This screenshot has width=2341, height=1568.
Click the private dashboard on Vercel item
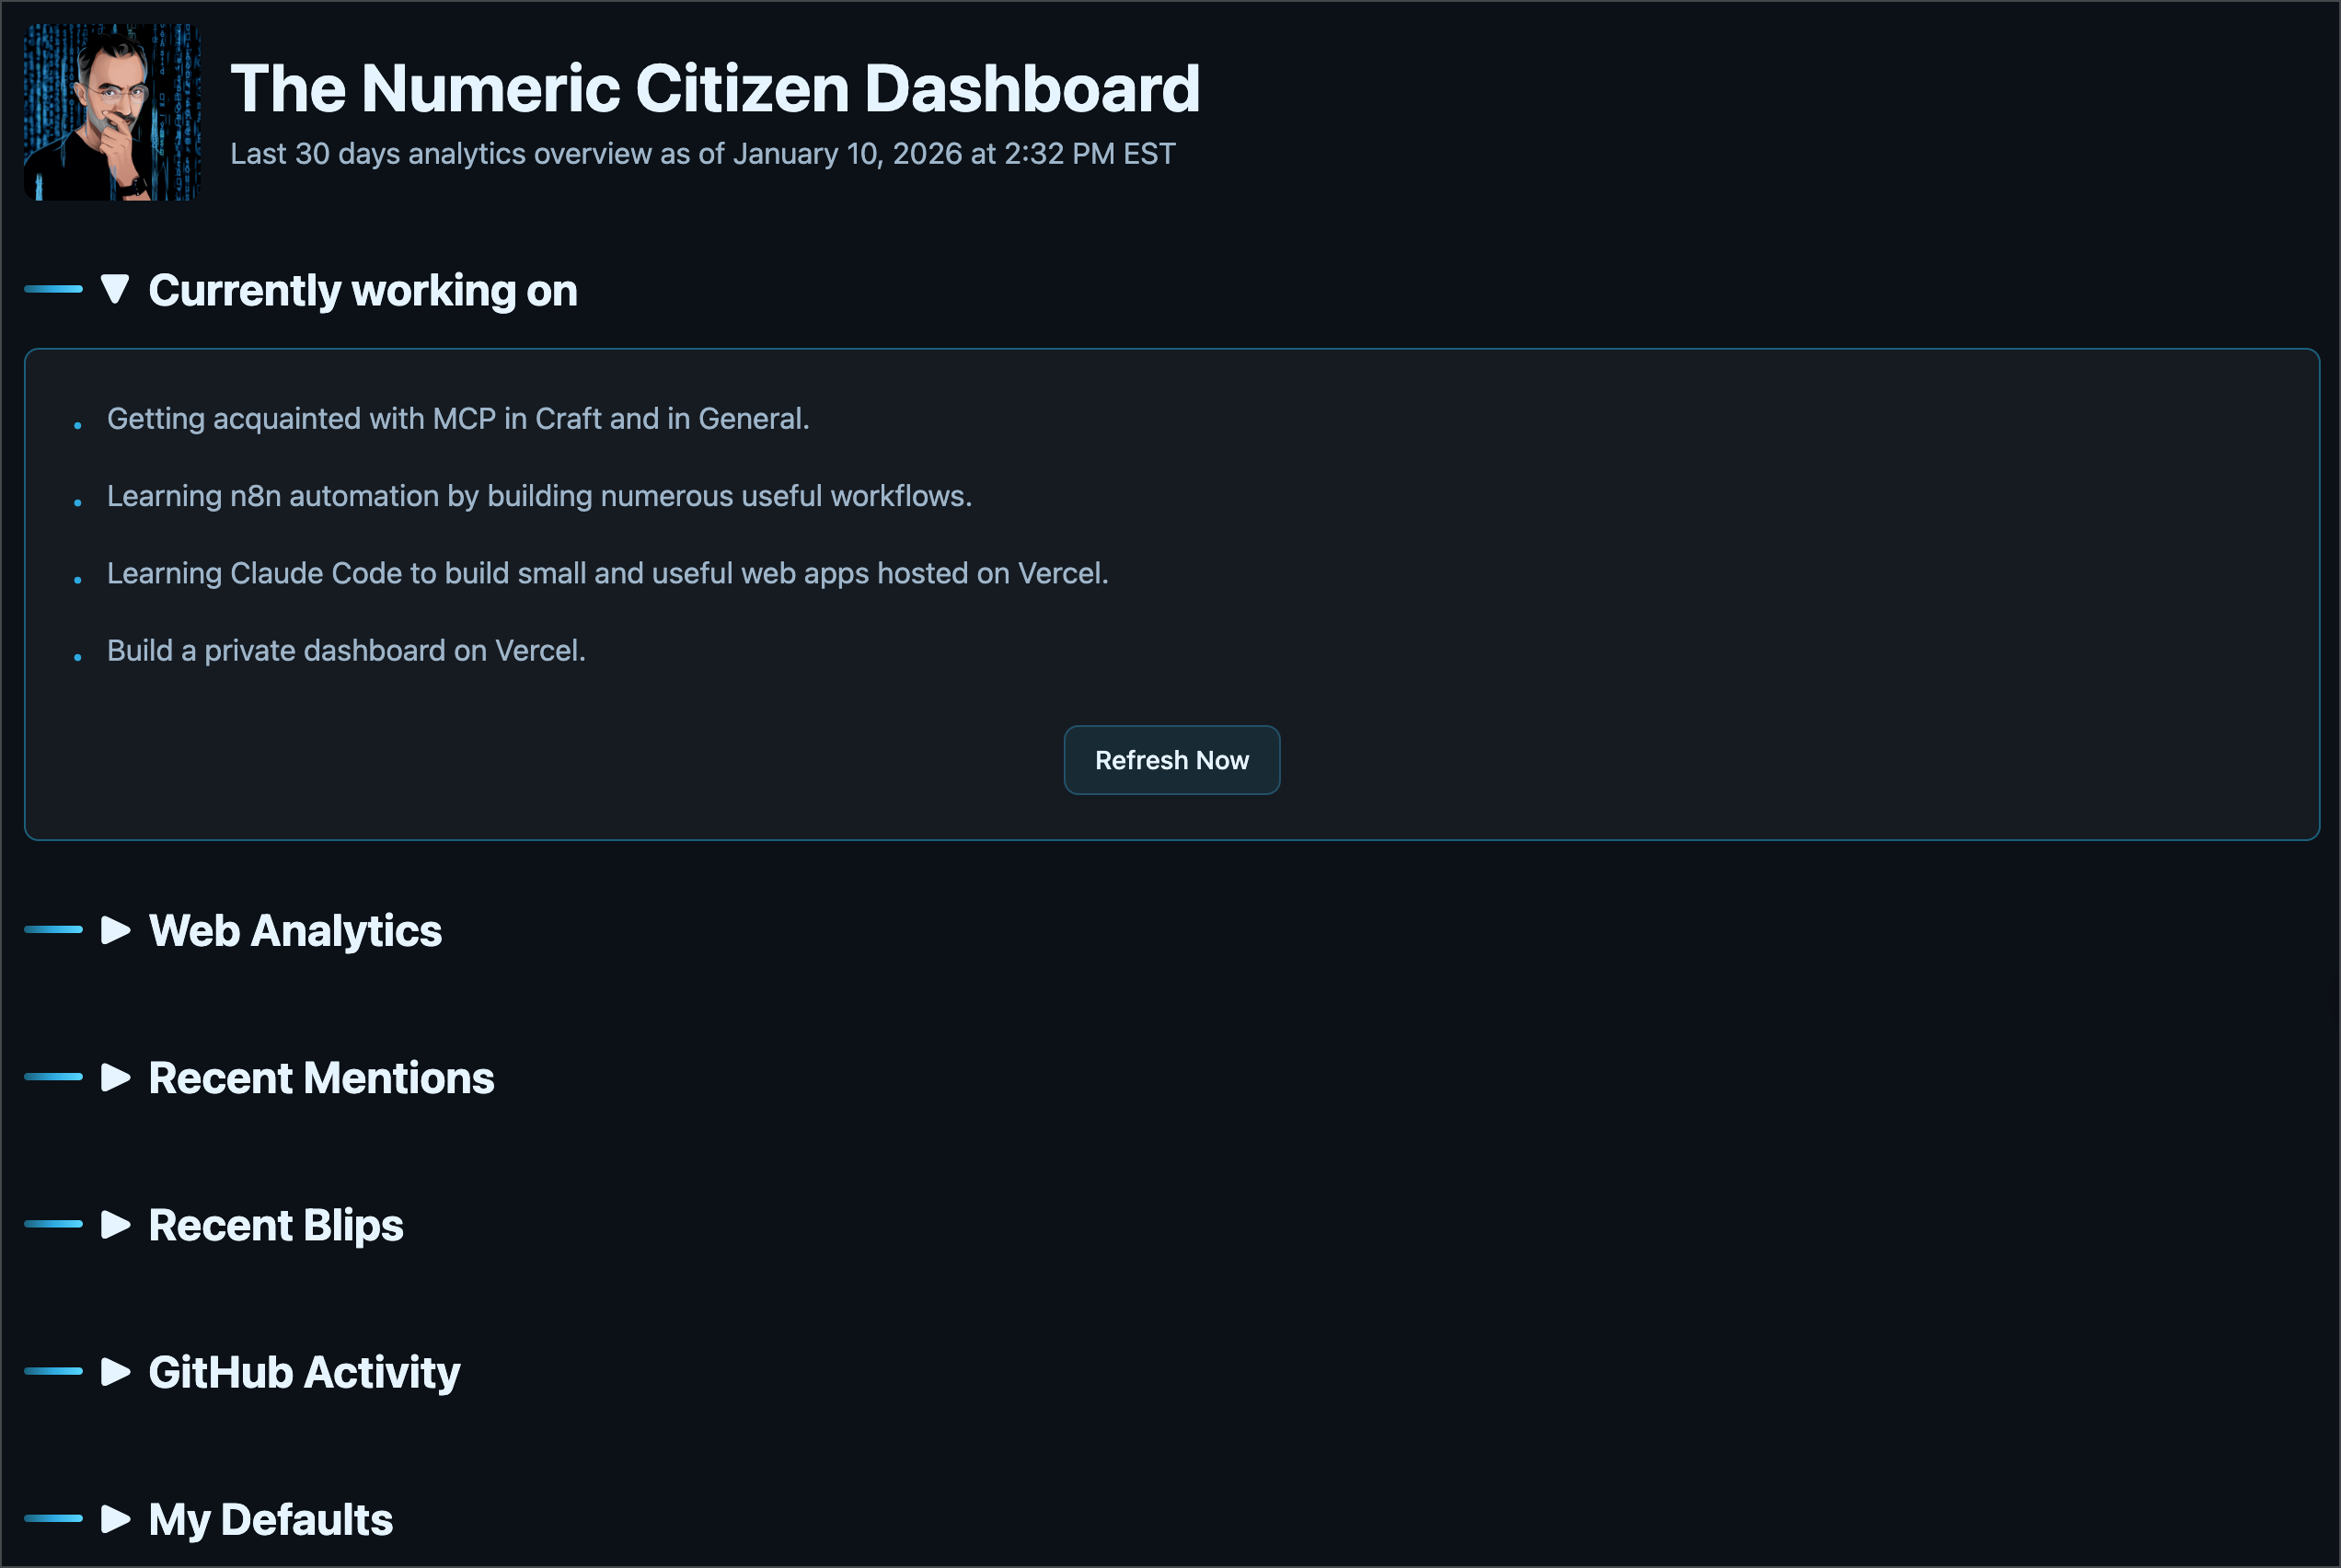pos(346,650)
